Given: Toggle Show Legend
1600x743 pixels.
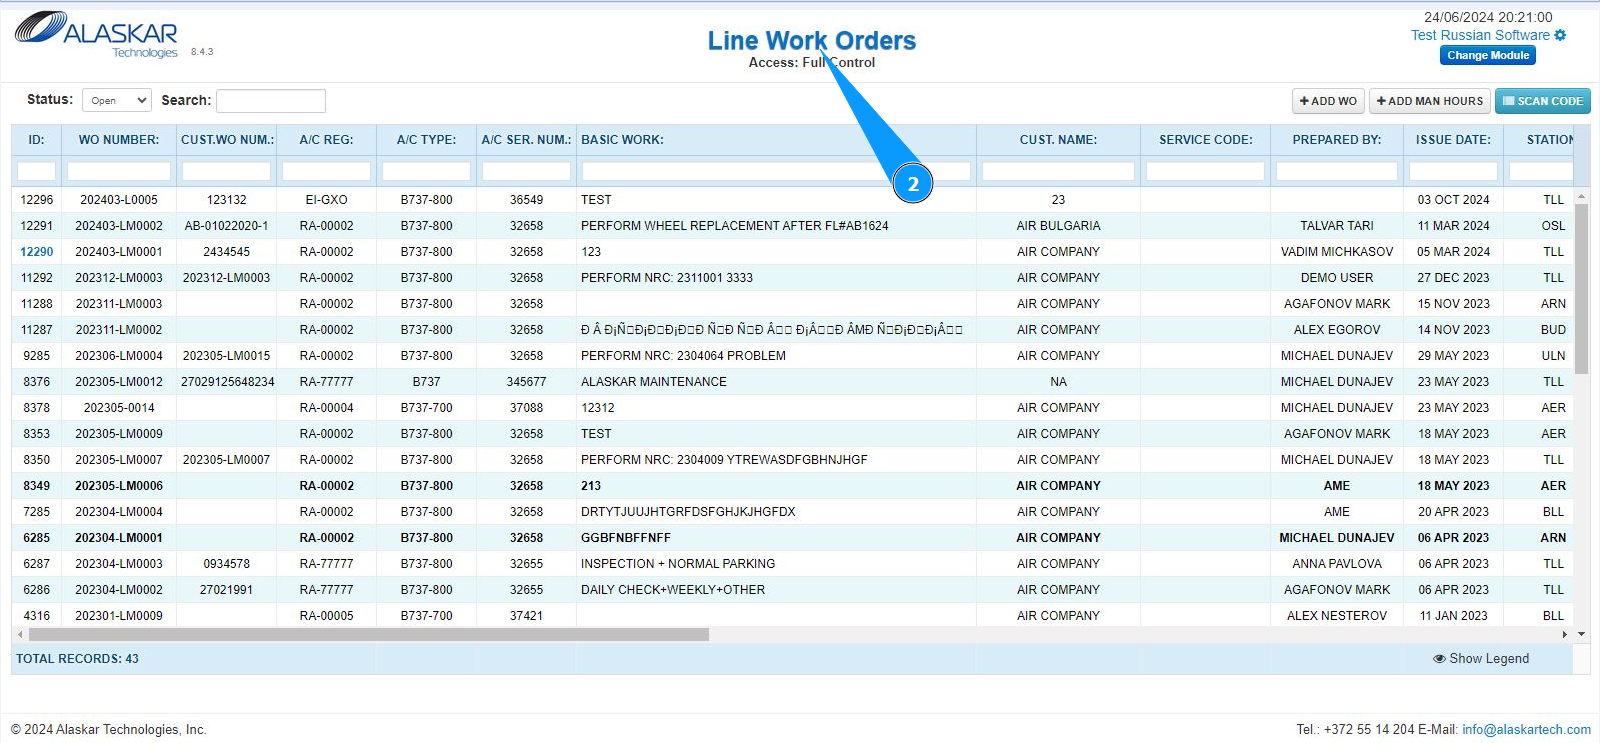Looking at the screenshot, I should click(1481, 659).
